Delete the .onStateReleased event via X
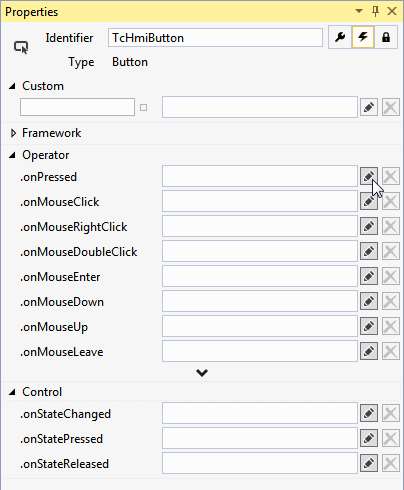The width and height of the screenshot is (404, 490). click(x=391, y=463)
